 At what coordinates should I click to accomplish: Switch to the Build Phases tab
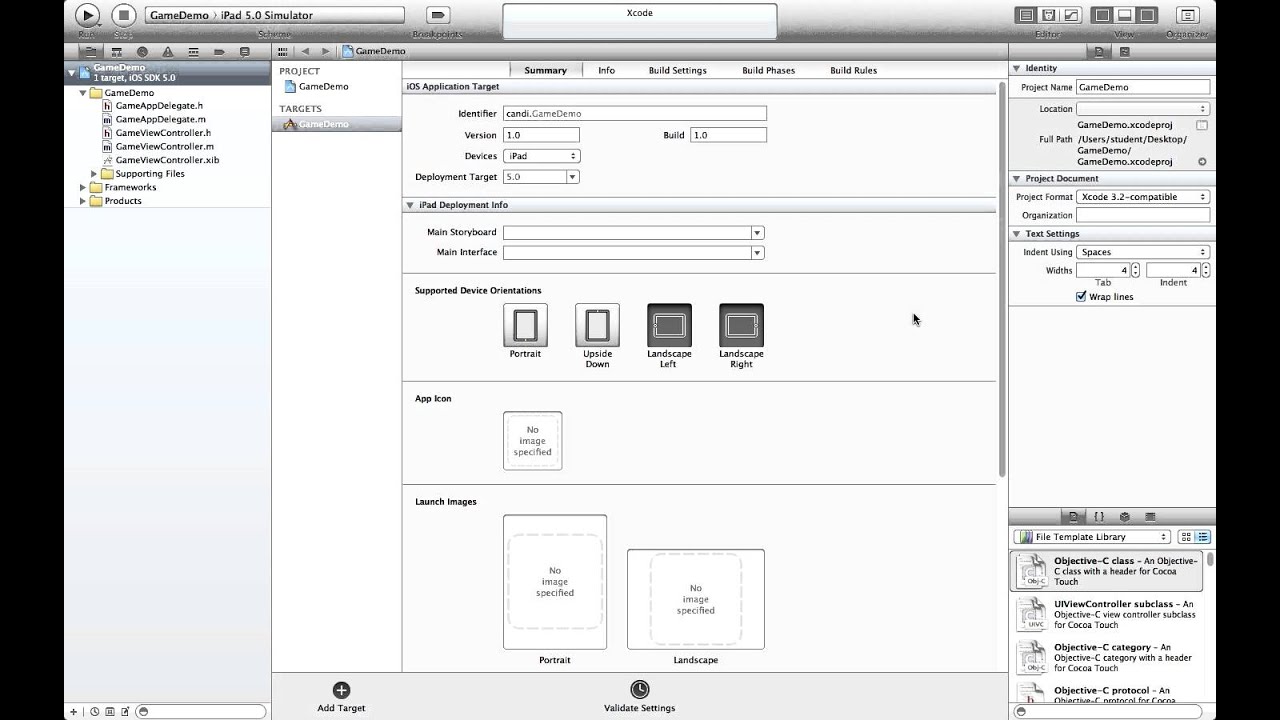768,70
